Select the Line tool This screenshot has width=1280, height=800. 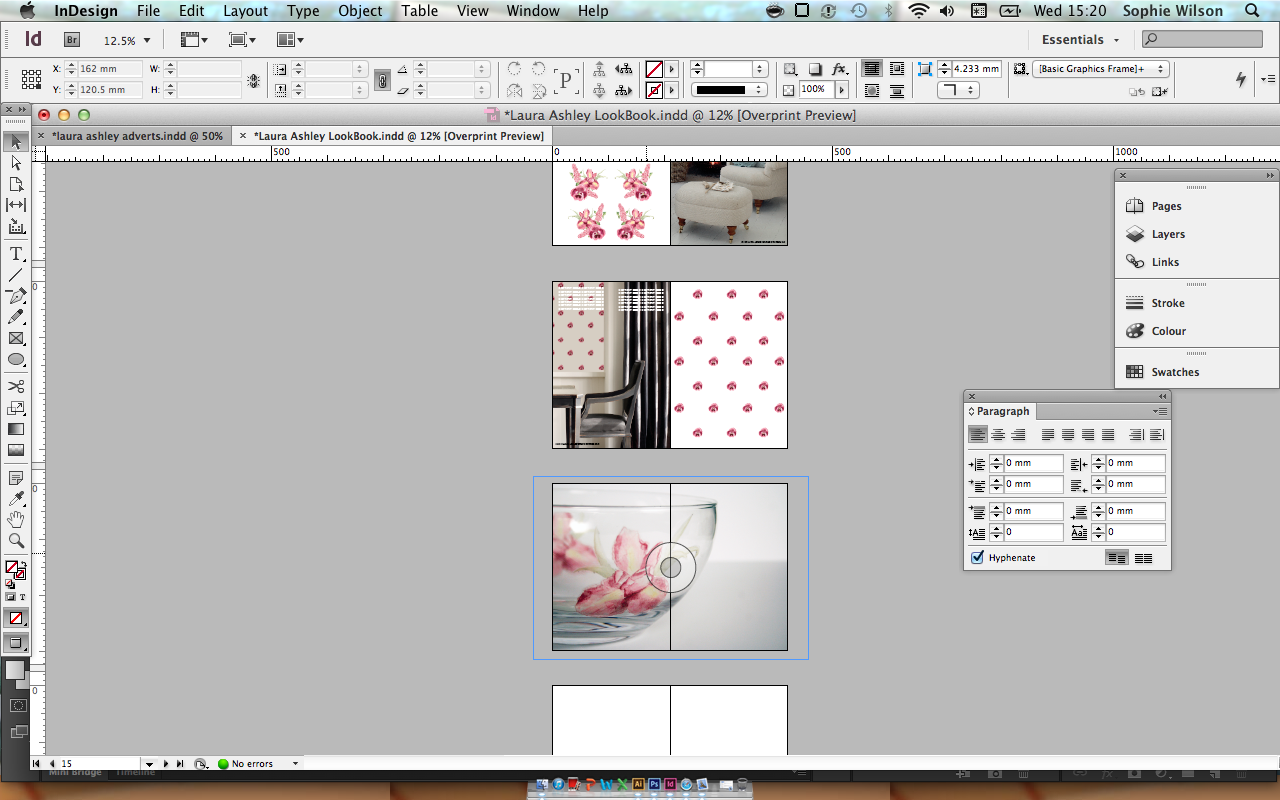click(x=16, y=275)
